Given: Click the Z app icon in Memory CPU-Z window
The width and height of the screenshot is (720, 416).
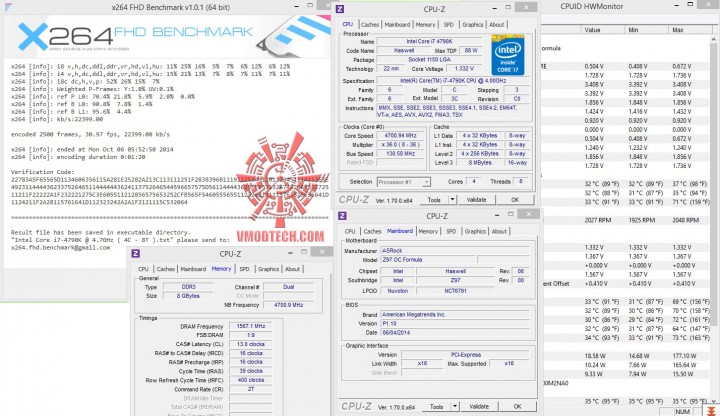Looking at the screenshot, I should coord(135,254).
